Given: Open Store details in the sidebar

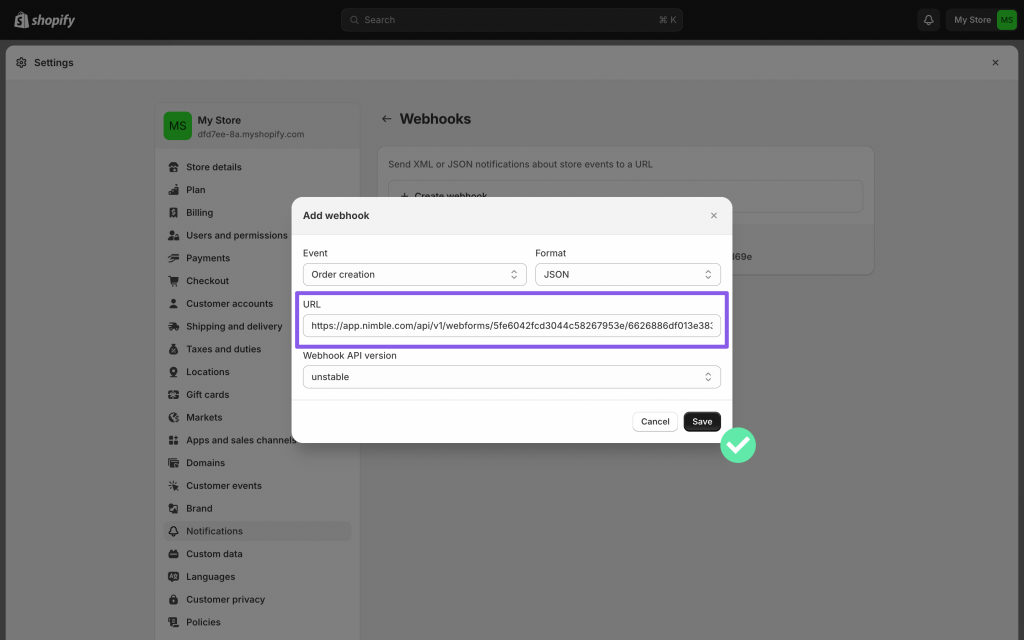Looking at the screenshot, I should click(x=213, y=167).
